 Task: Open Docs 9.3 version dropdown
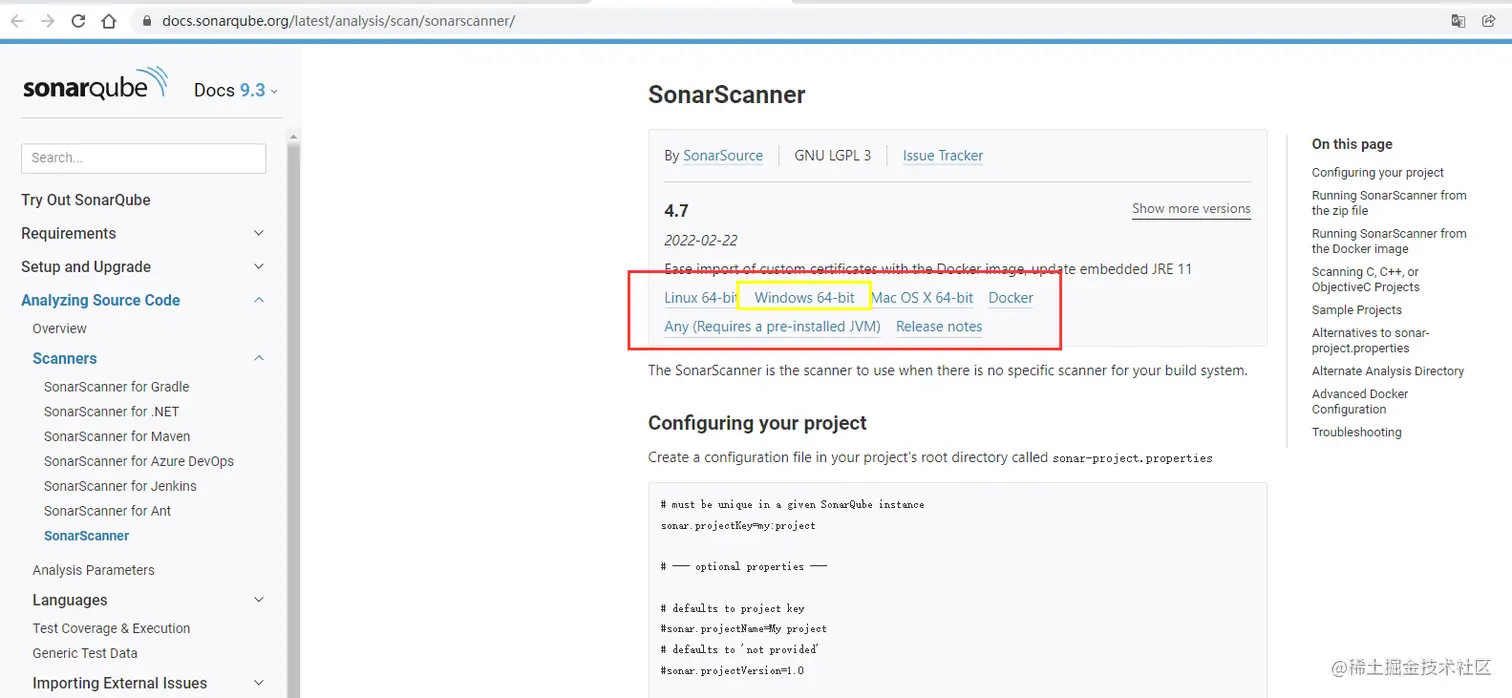pyautogui.click(x=236, y=90)
